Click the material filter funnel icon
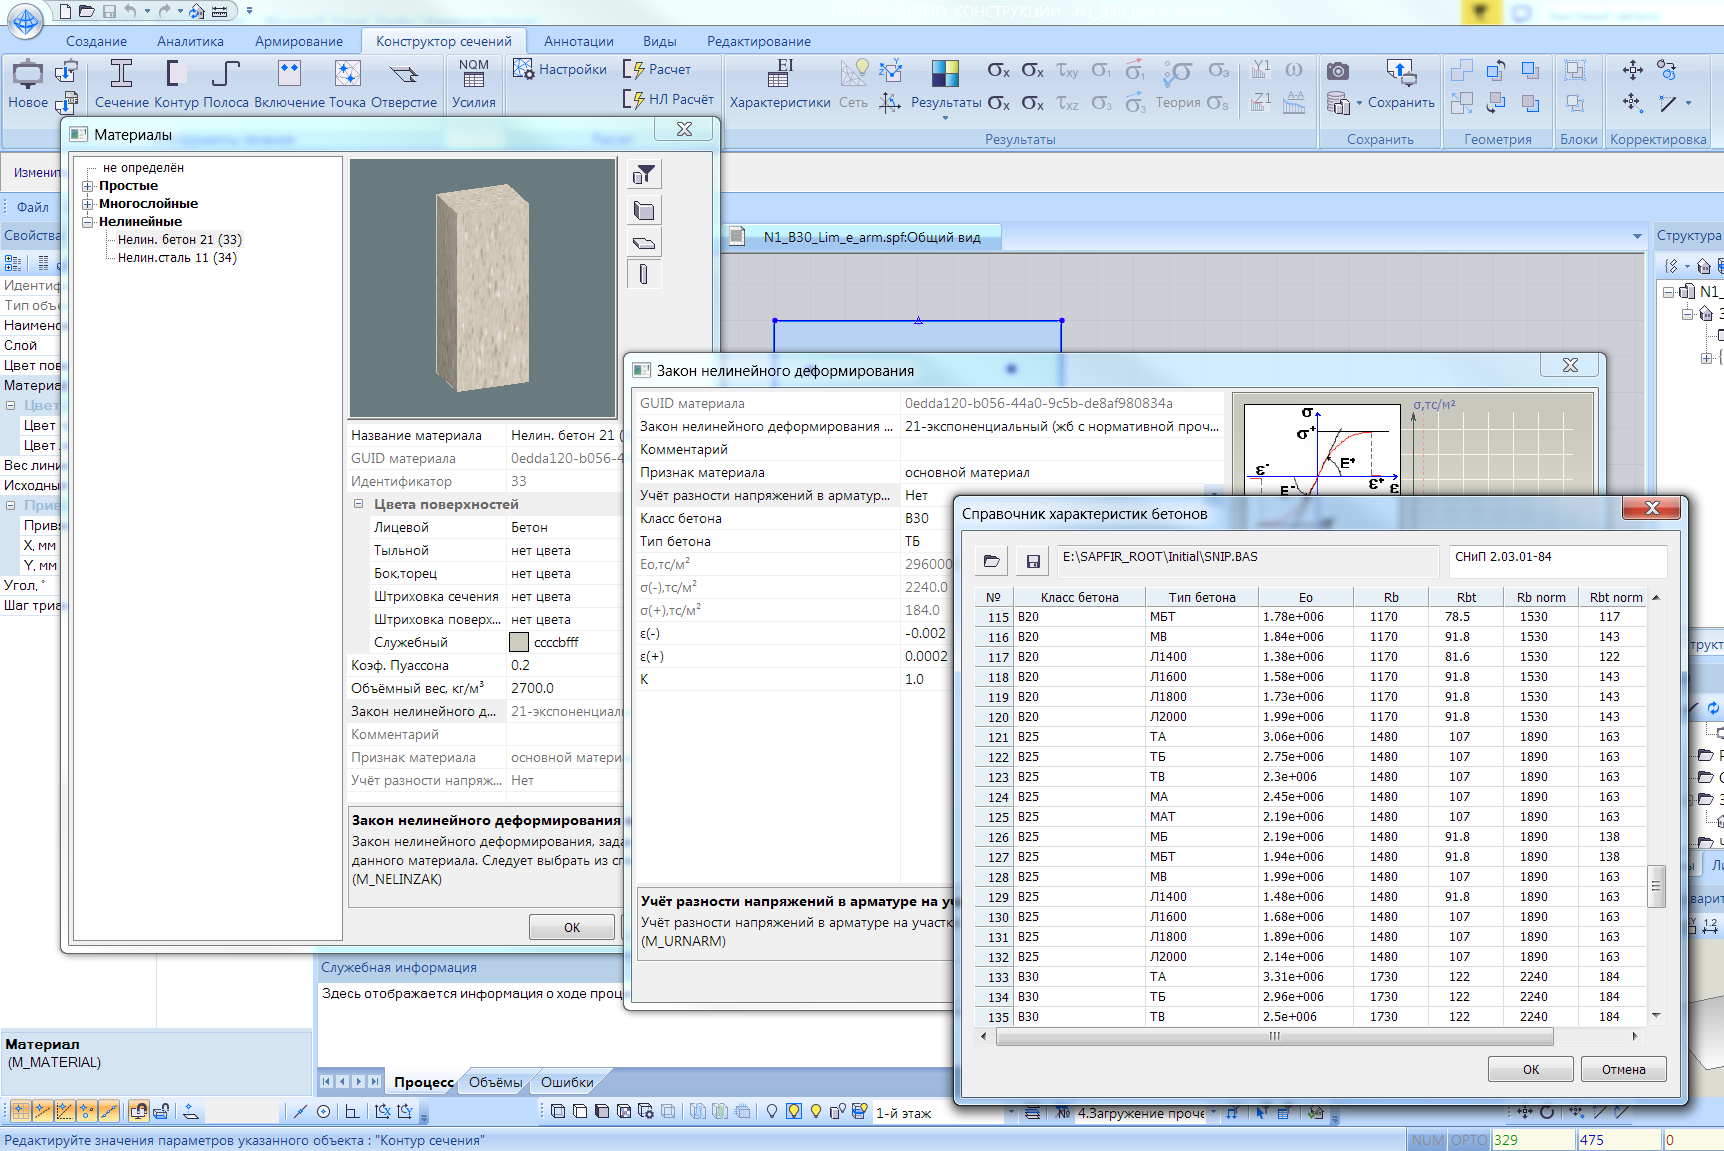 (644, 175)
